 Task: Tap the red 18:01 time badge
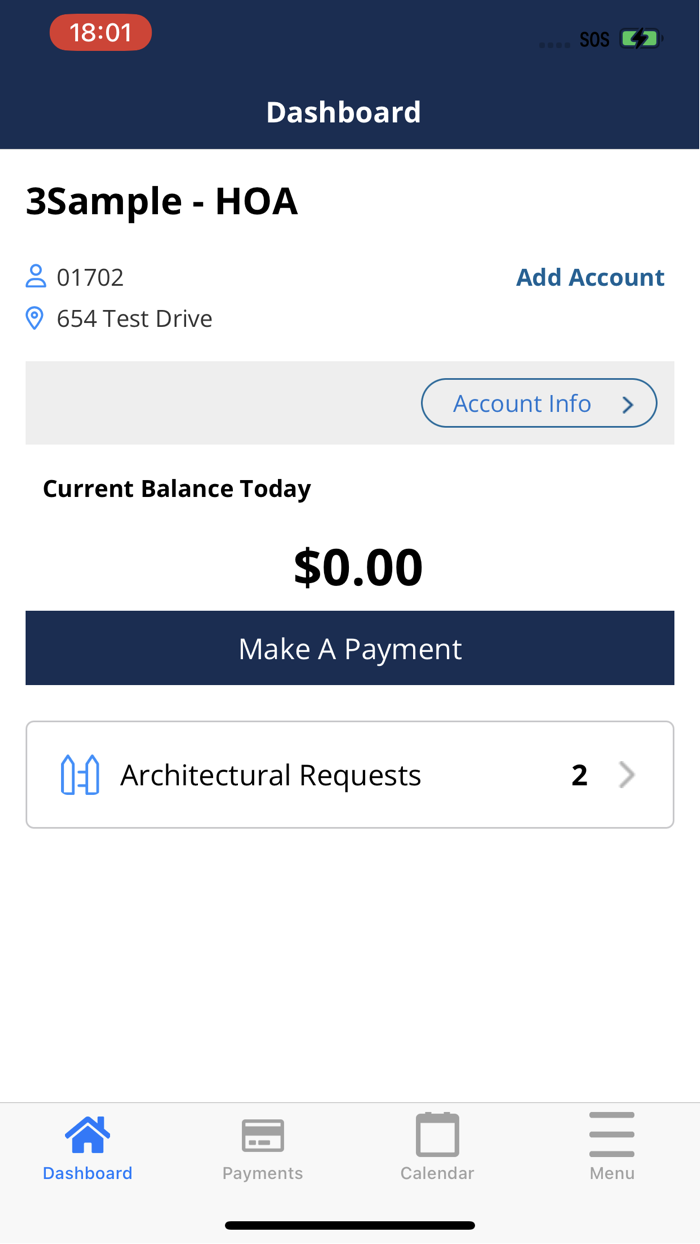click(x=100, y=31)
